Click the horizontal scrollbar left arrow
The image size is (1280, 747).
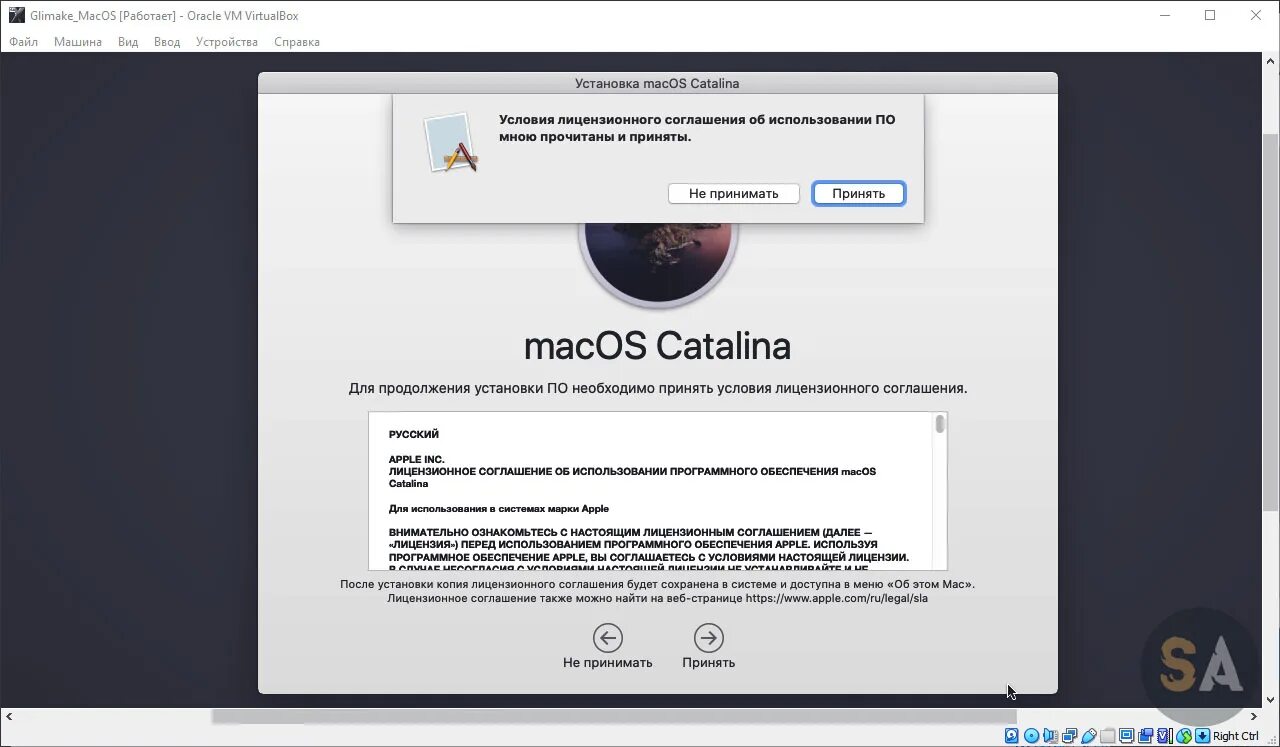coord(8,716)
